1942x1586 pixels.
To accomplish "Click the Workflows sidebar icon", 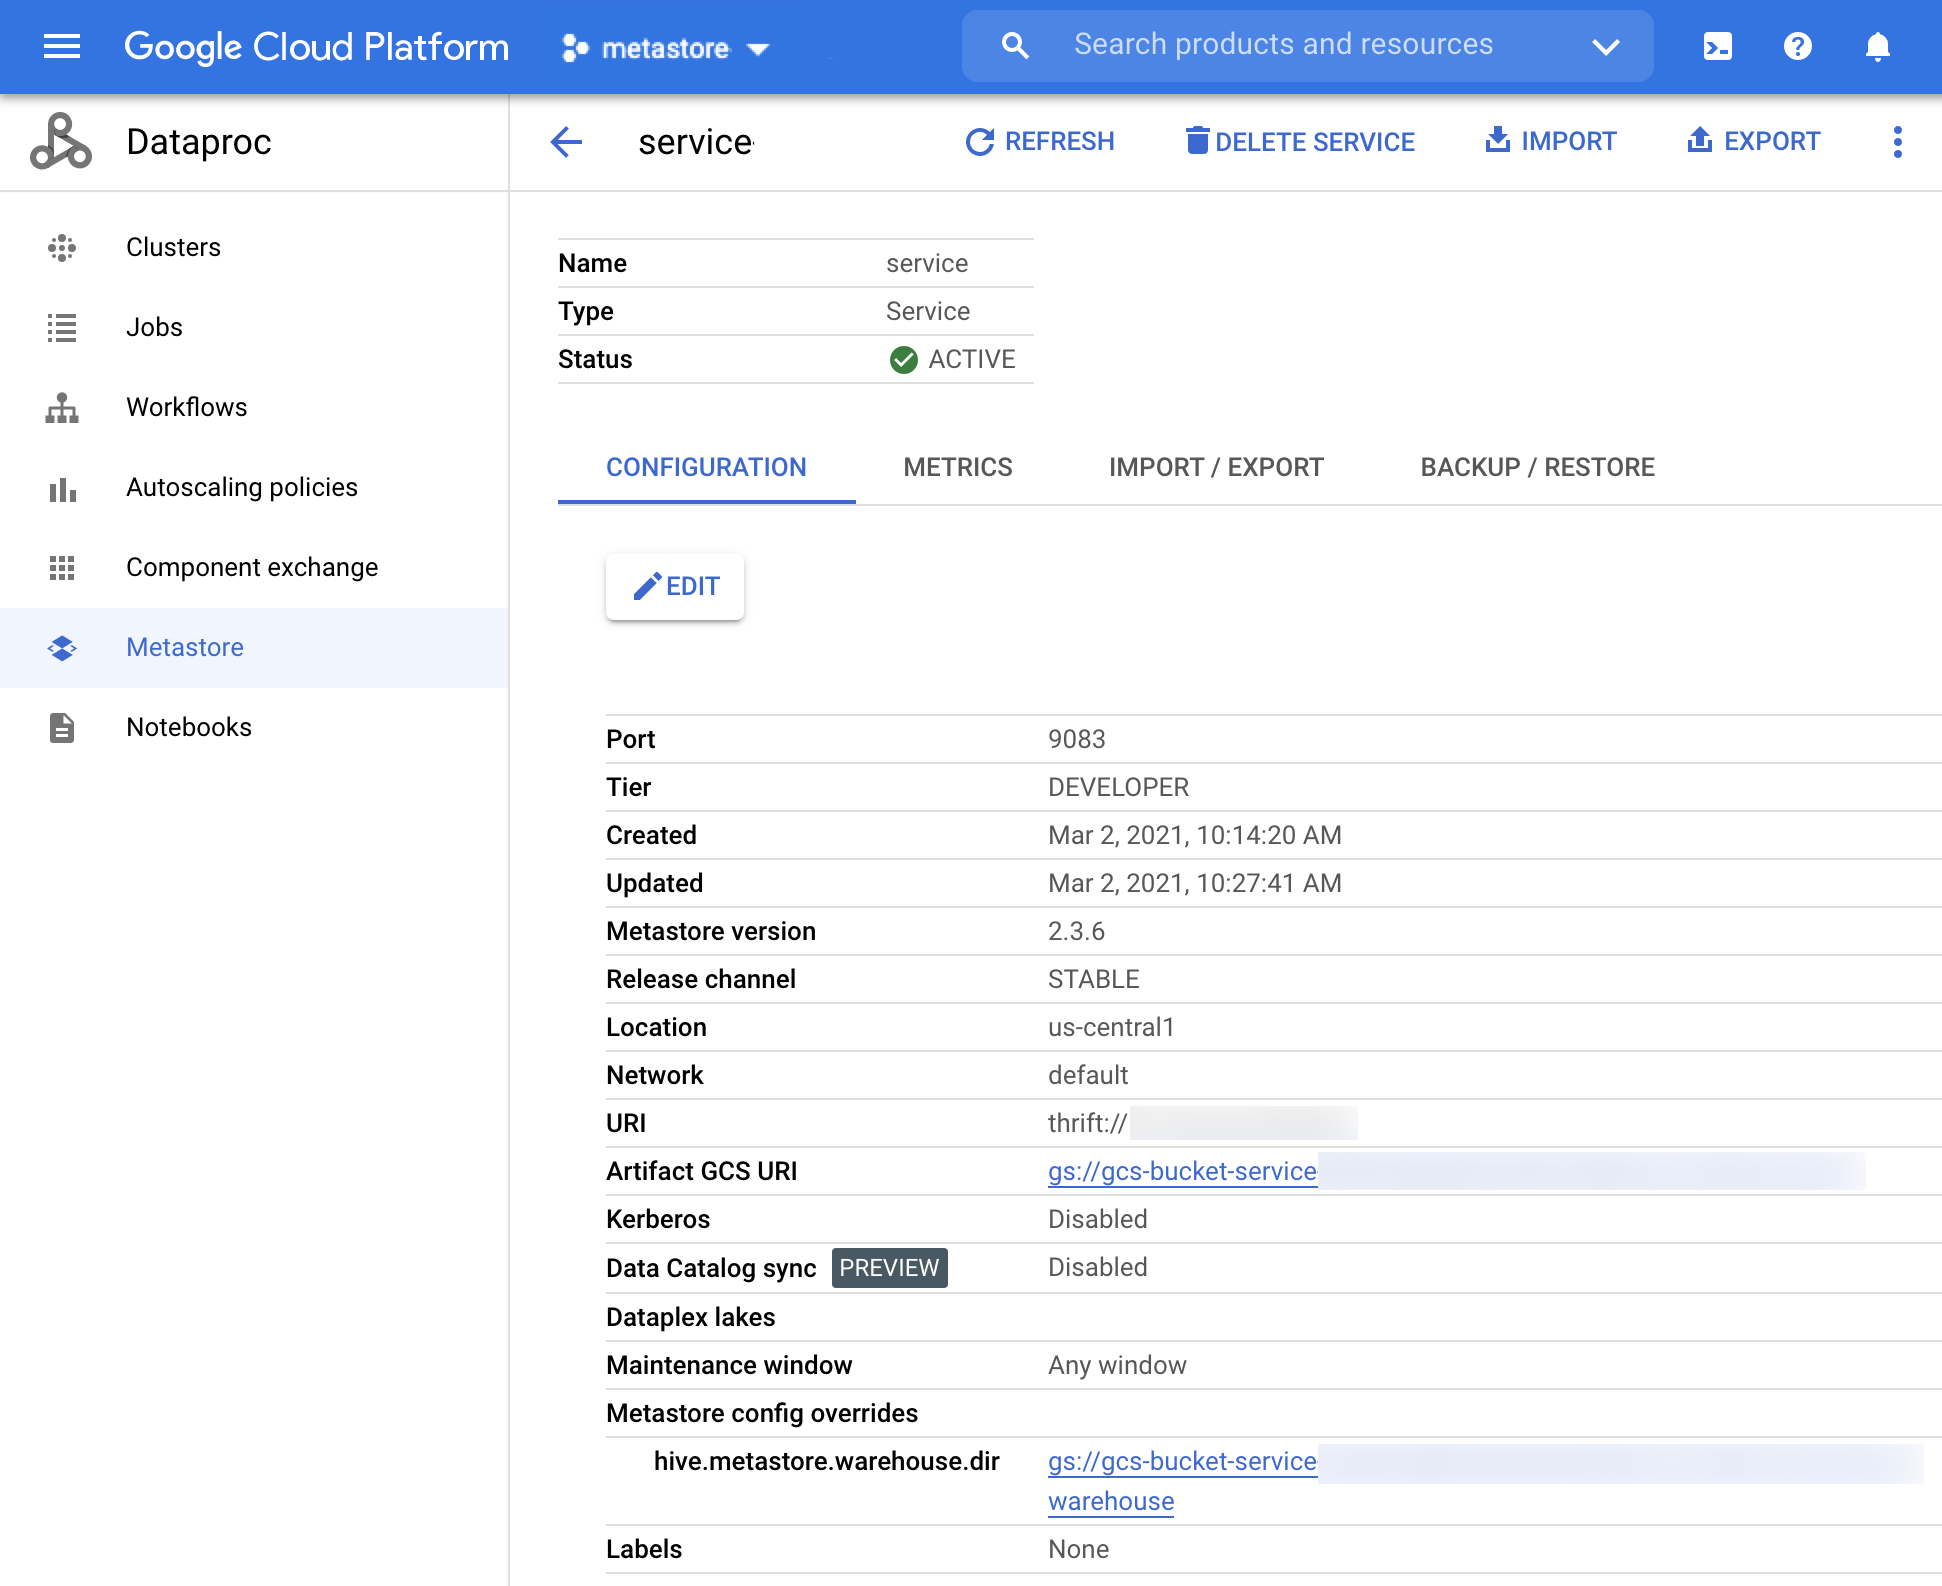I will pos(61,407).
